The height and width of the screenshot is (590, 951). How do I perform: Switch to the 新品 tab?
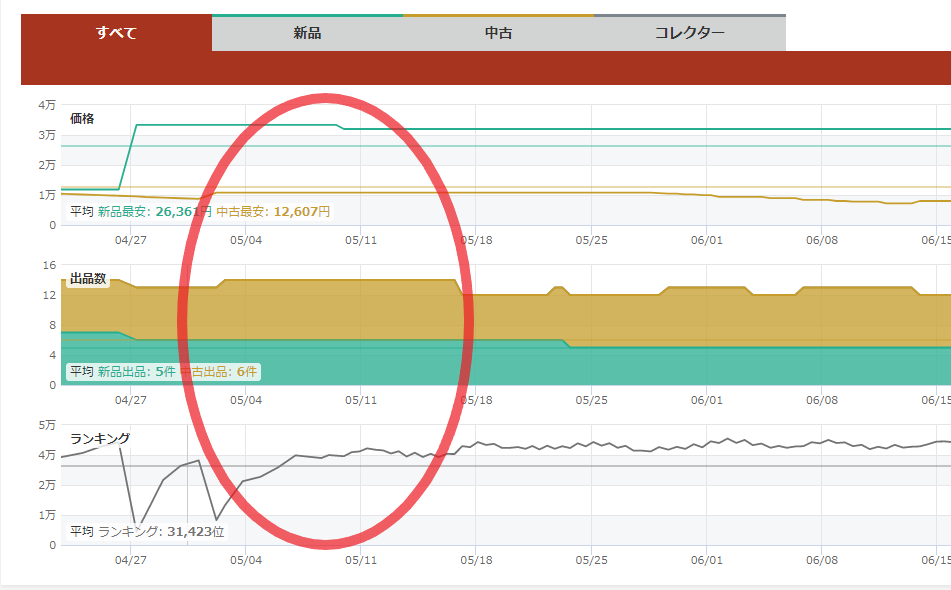click(307, 33)
